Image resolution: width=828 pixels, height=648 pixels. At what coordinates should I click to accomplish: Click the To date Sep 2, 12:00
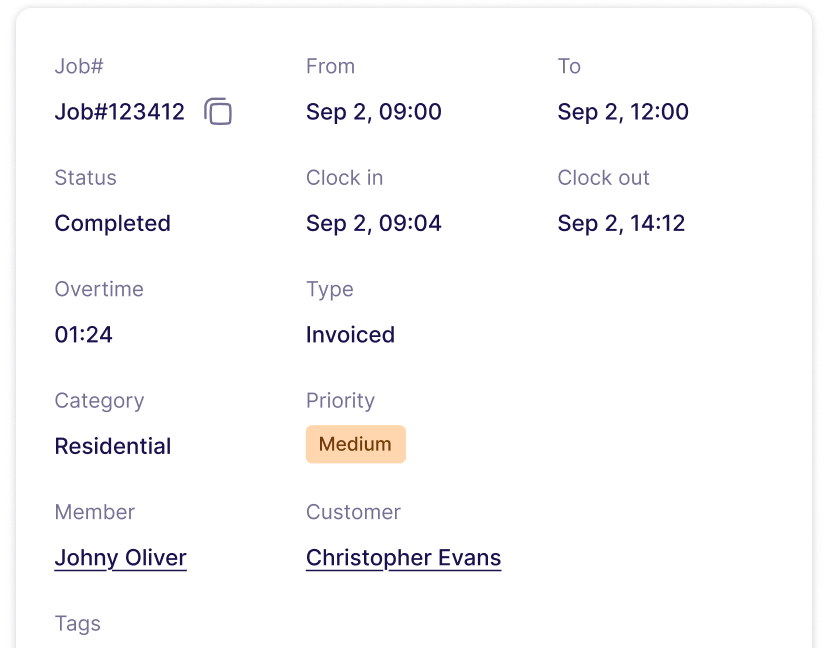(623, 112)
